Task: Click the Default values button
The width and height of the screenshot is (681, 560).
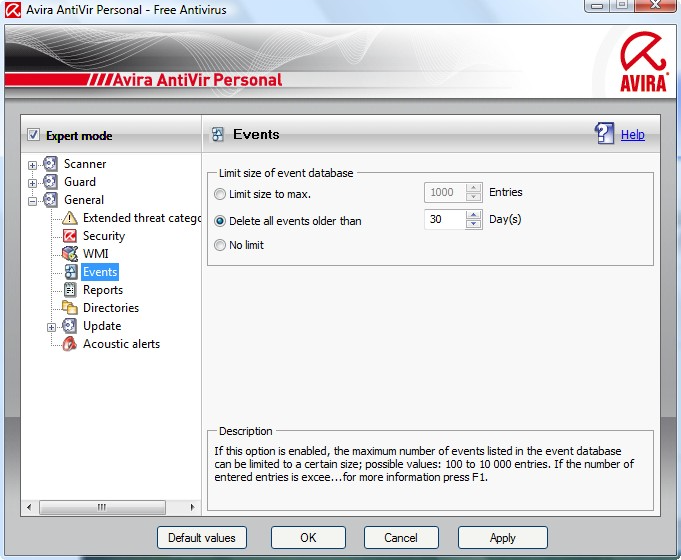Action: (202, 537)
